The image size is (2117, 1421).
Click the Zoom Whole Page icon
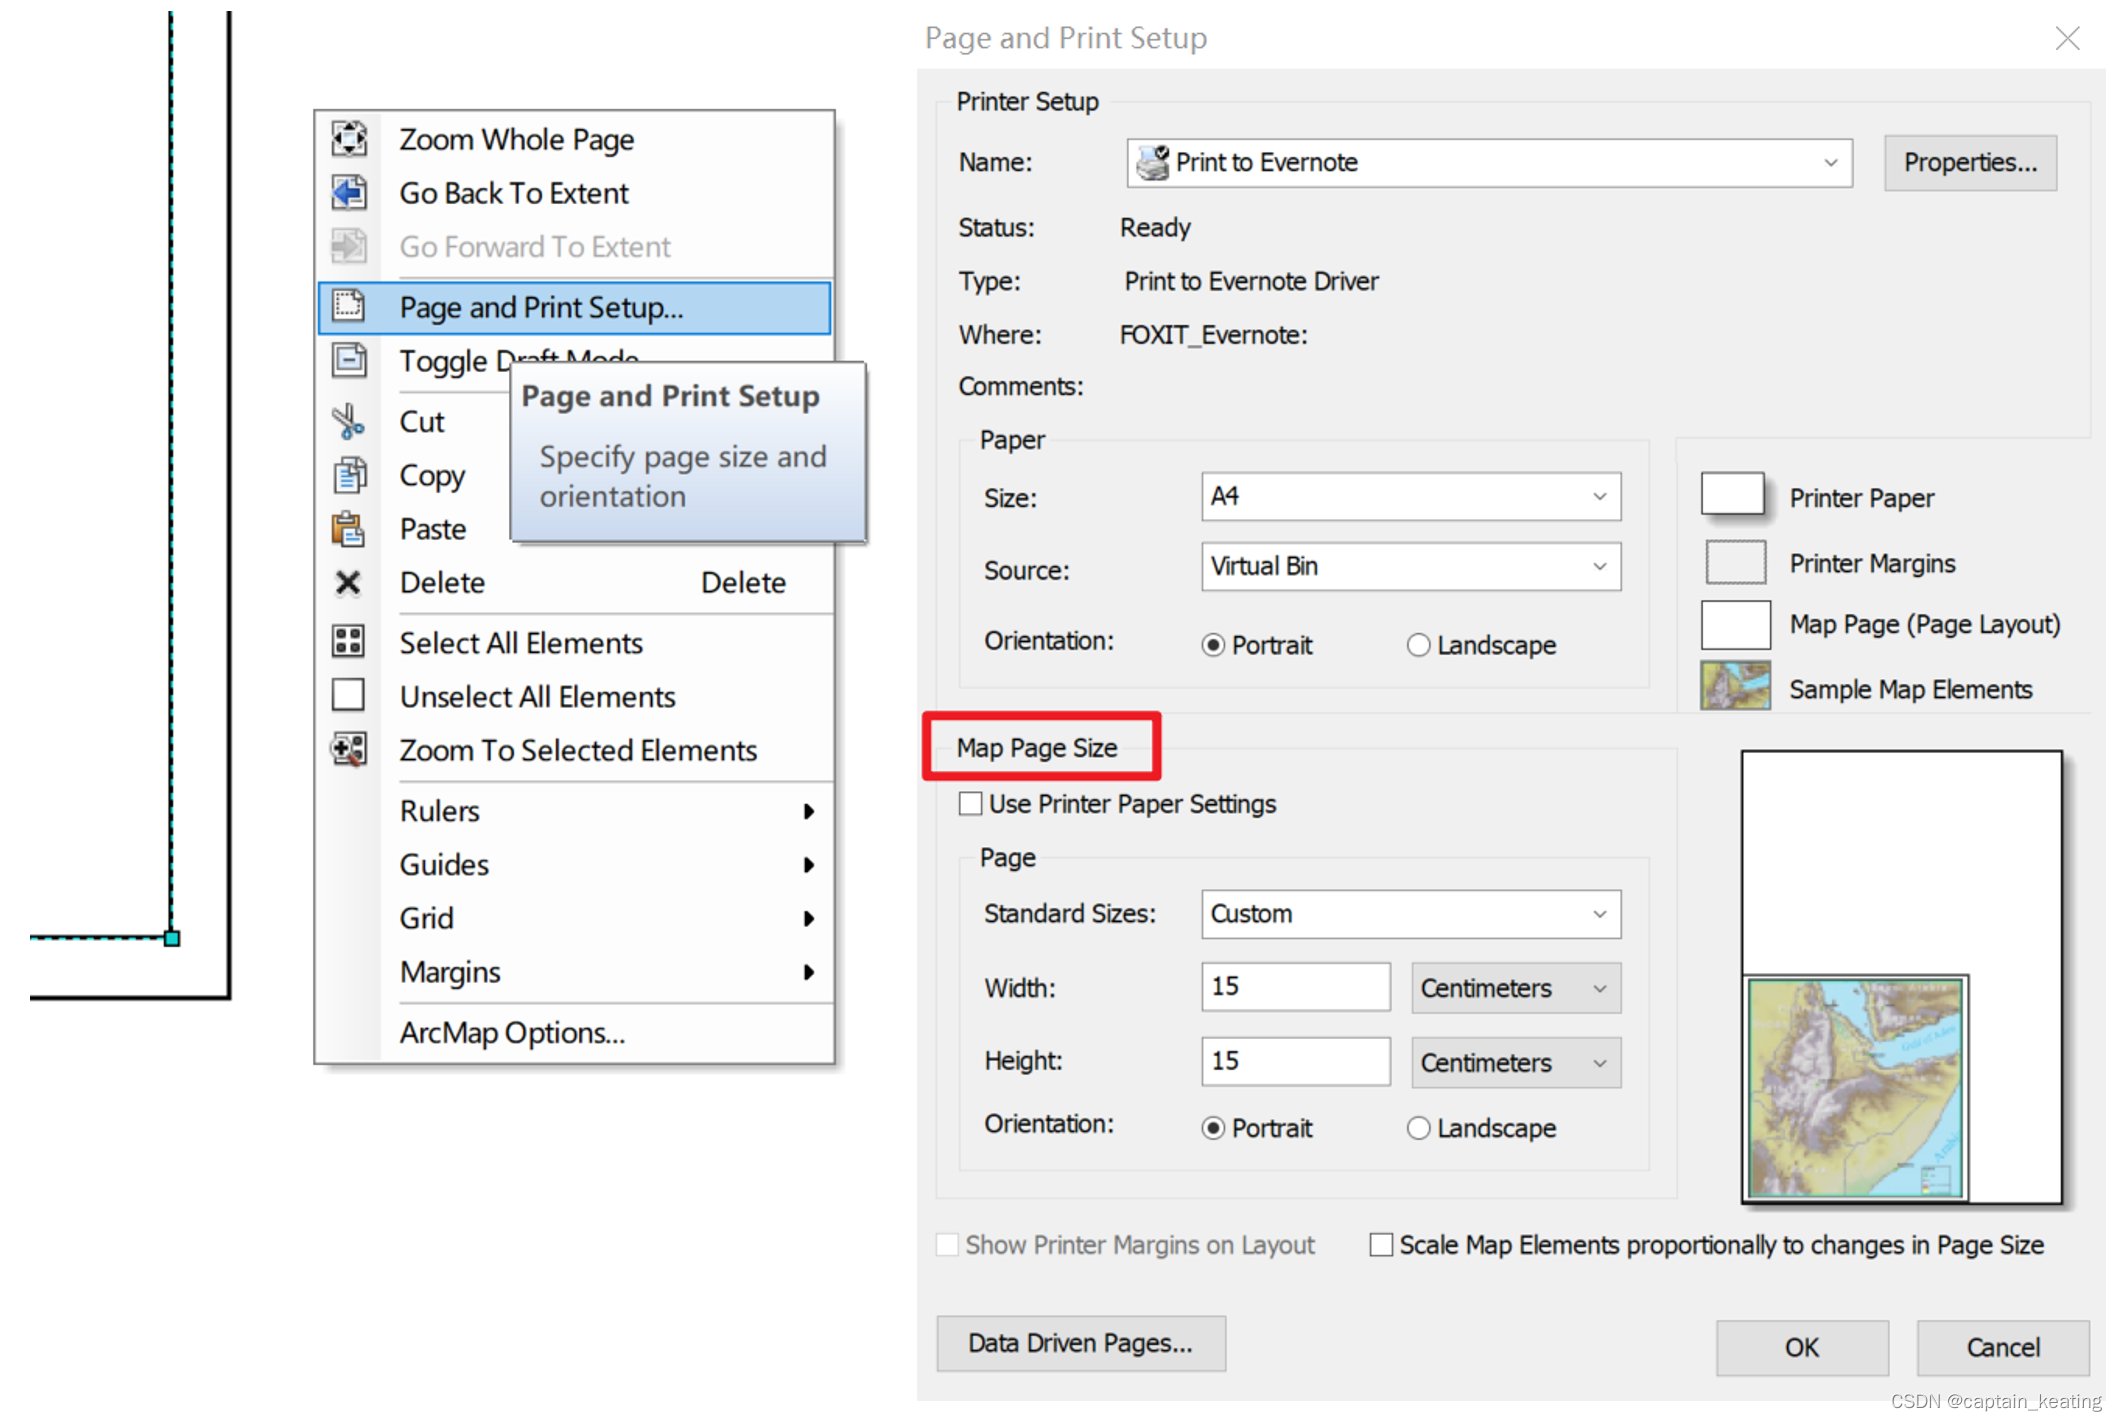click(x=349, y=139)
